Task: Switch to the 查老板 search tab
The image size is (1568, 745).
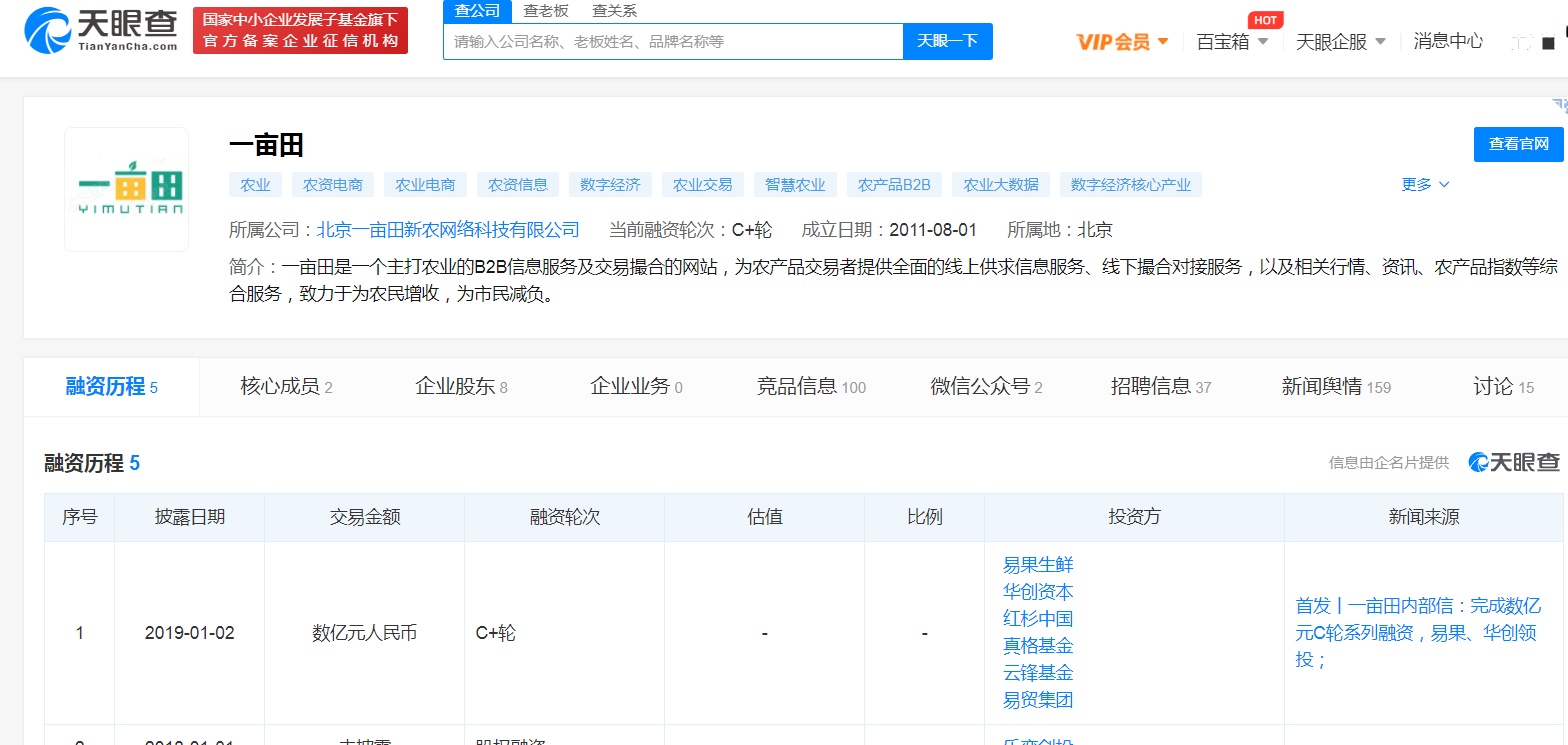Action: click(546, 11)
